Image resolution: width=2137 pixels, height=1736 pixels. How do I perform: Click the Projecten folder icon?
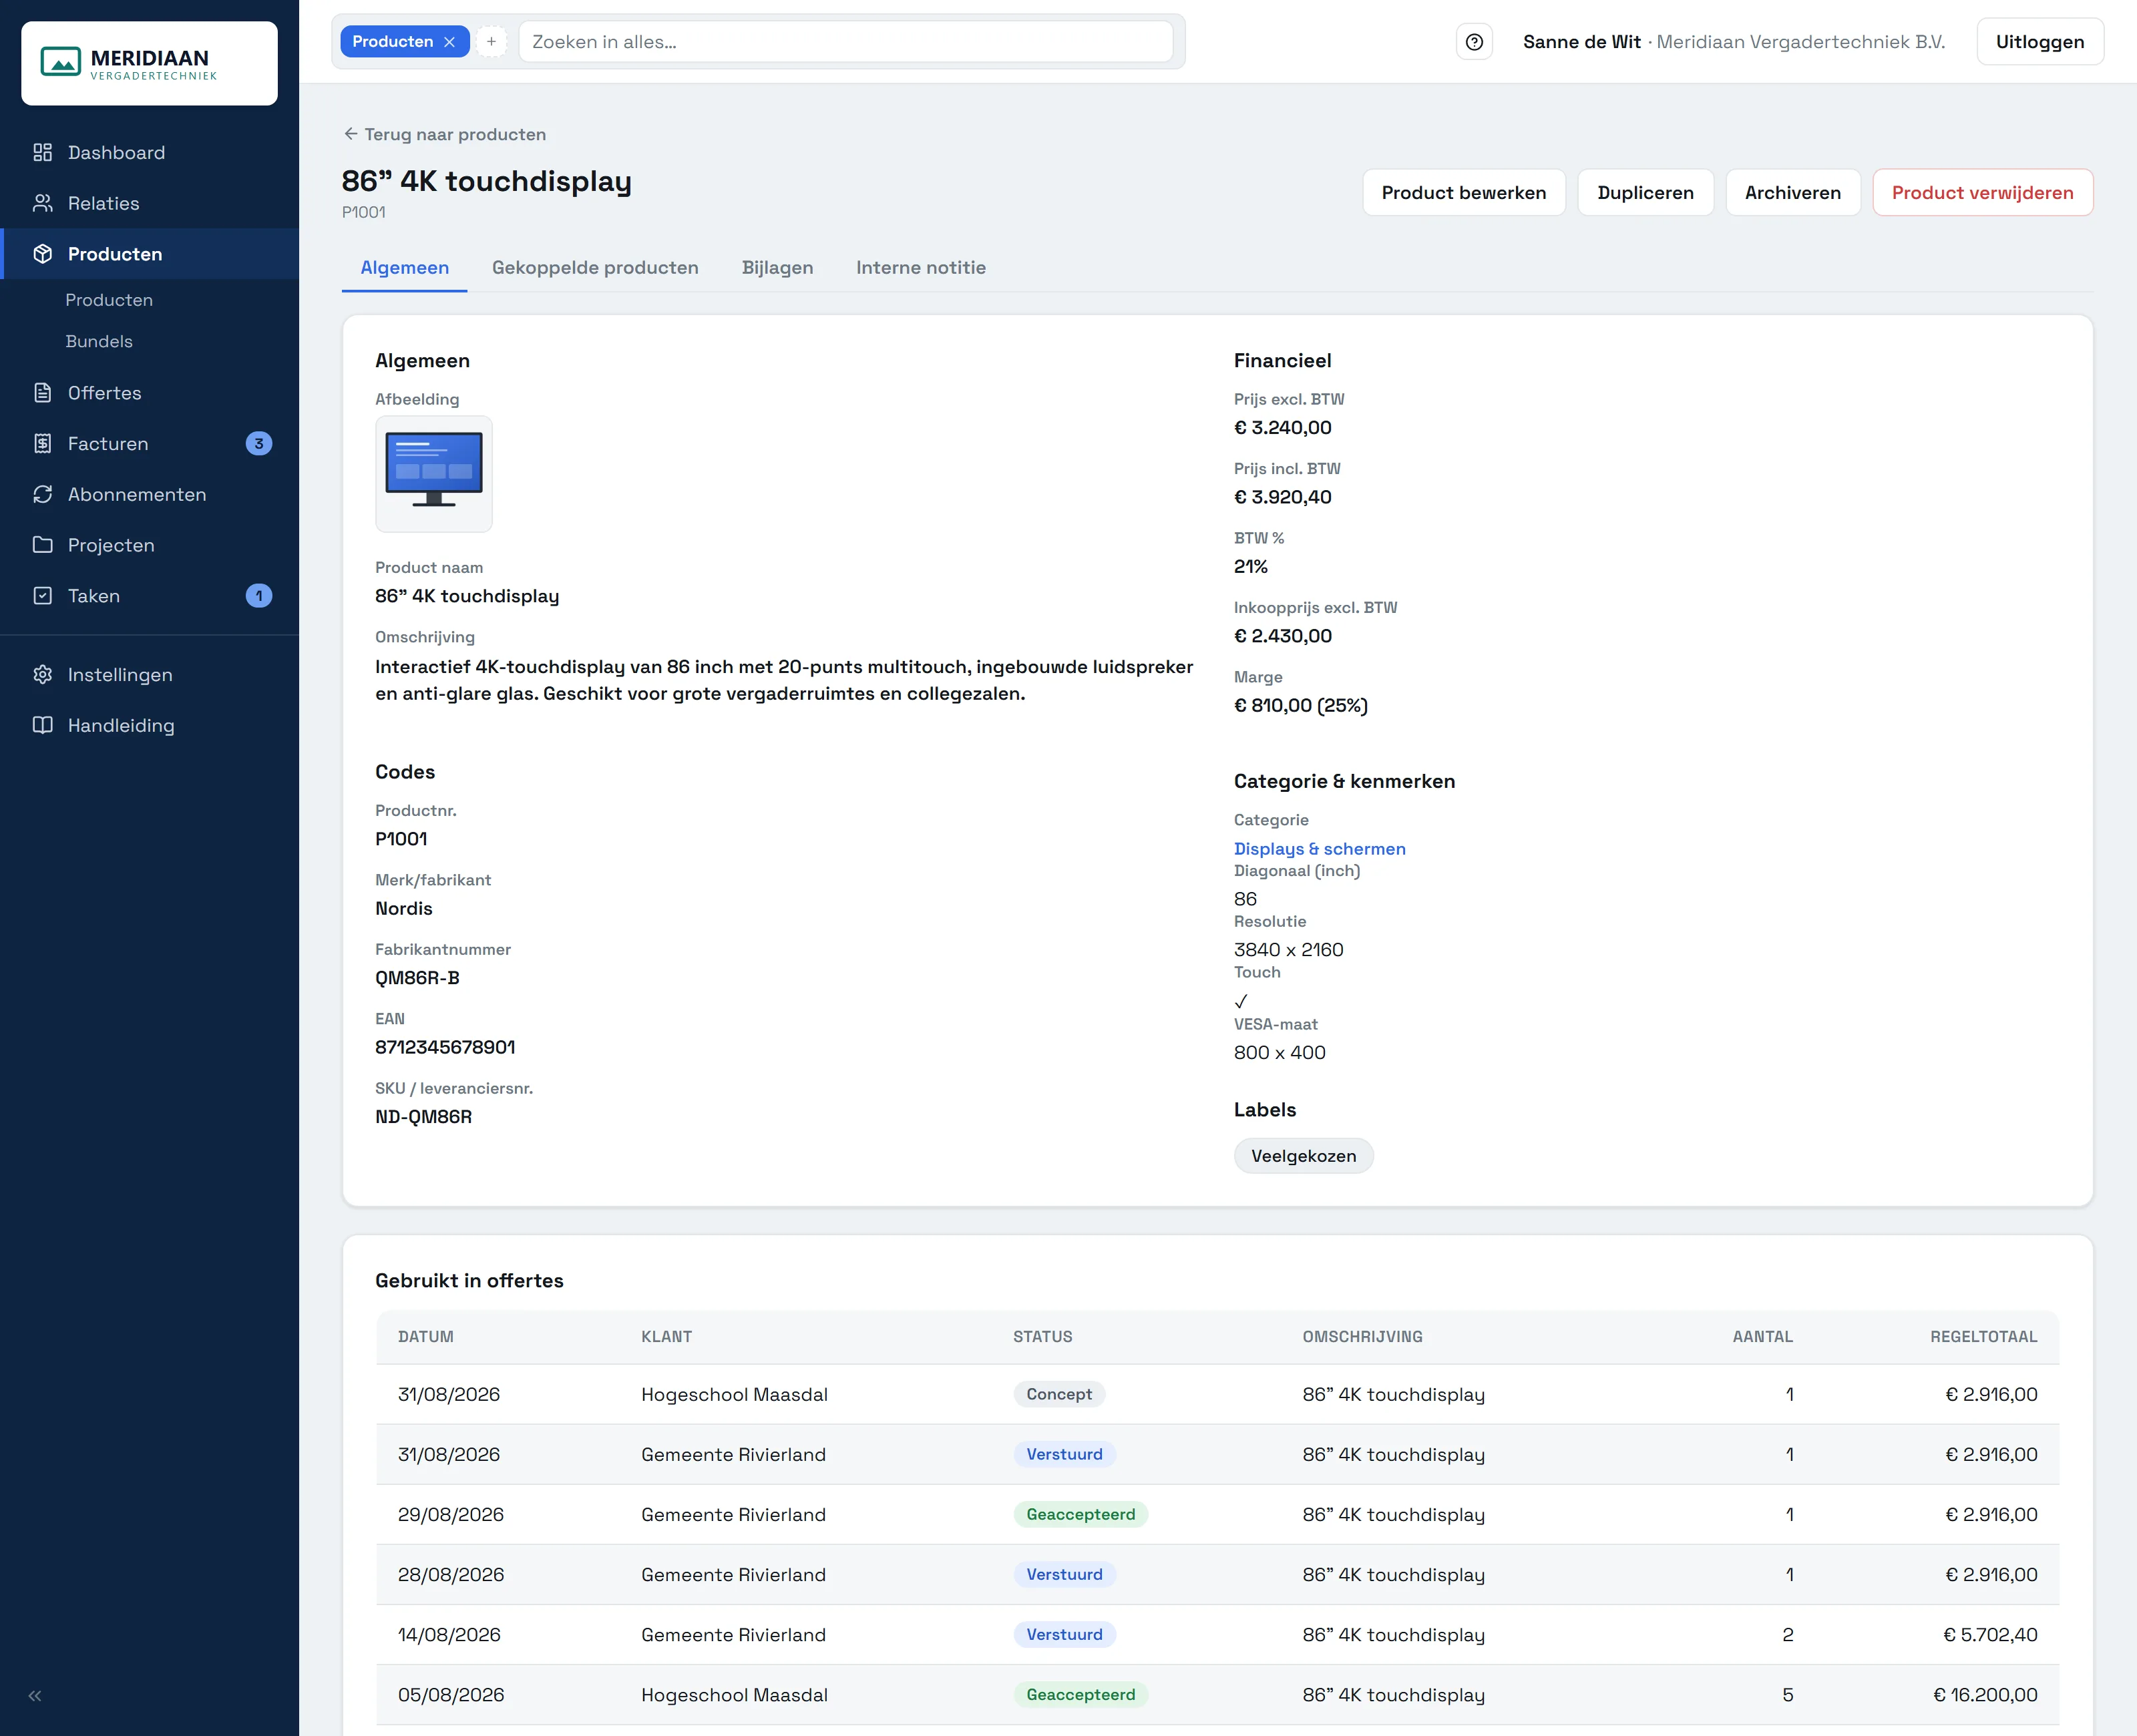point(42,545)
